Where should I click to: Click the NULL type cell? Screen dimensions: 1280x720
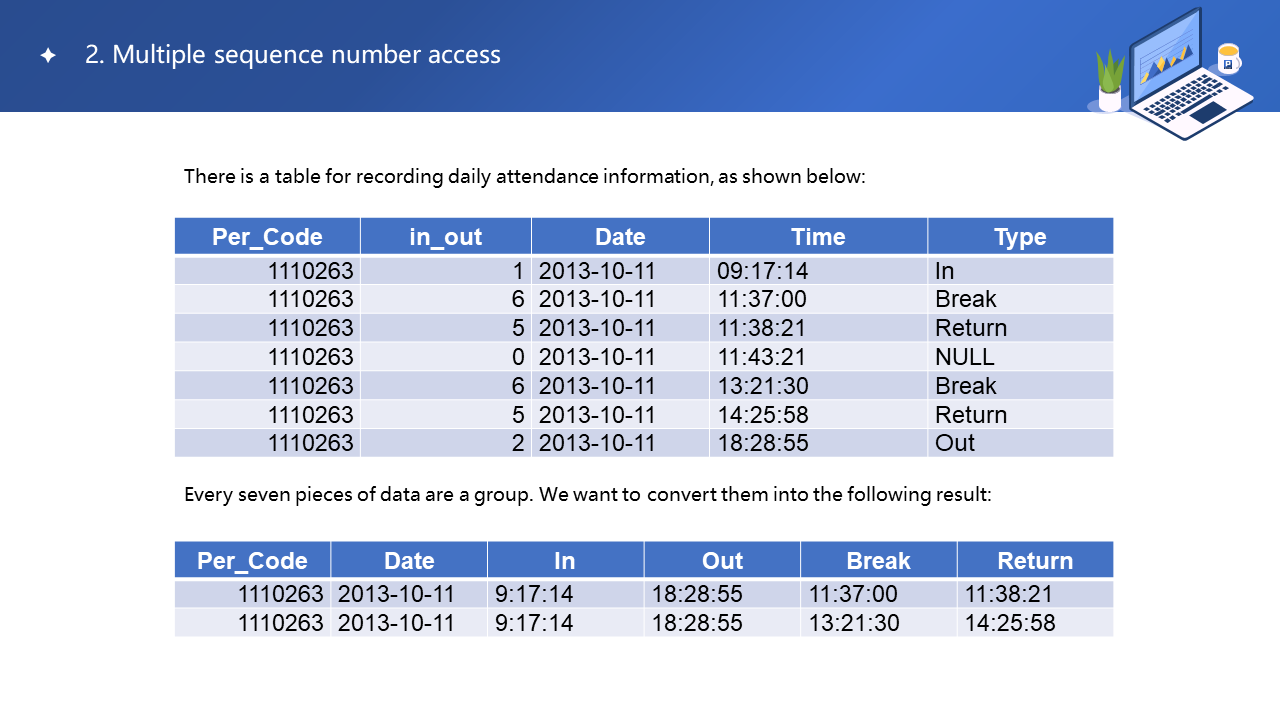965,357
